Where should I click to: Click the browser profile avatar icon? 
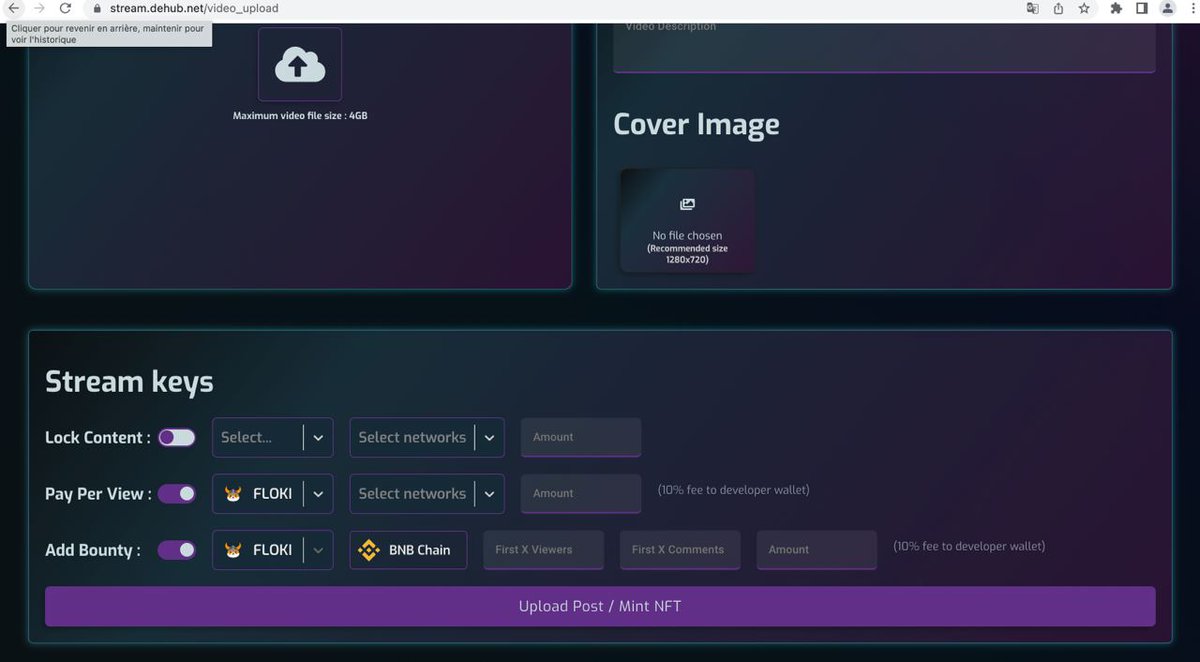point(1166,9)
